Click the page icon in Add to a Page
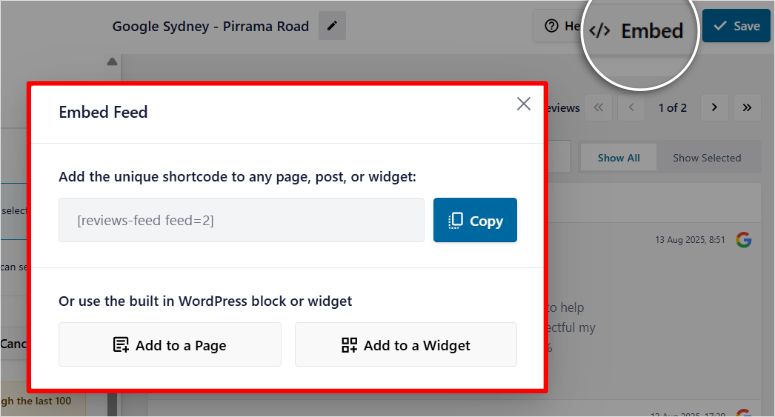This screenshot has width=775, height=417. 121,345
